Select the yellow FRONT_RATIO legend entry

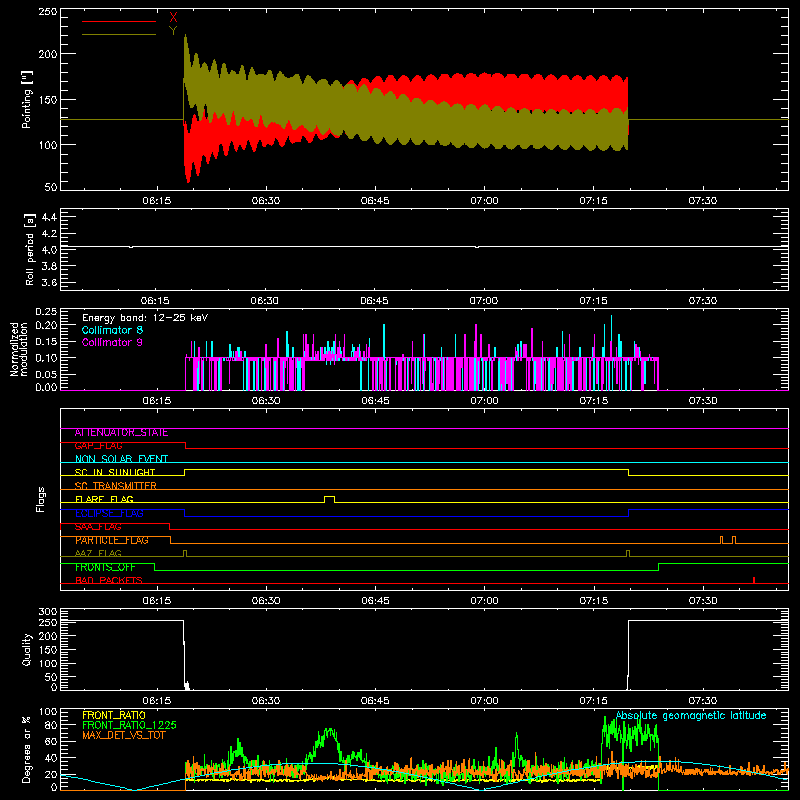114,715
